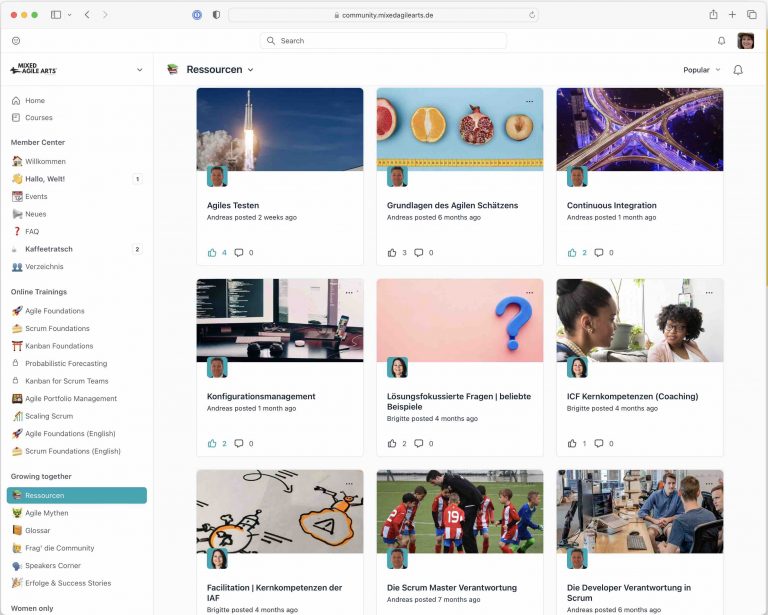Open comments on Agiles Testen
This screenshot has height=615, width=768.
(239, 253)
